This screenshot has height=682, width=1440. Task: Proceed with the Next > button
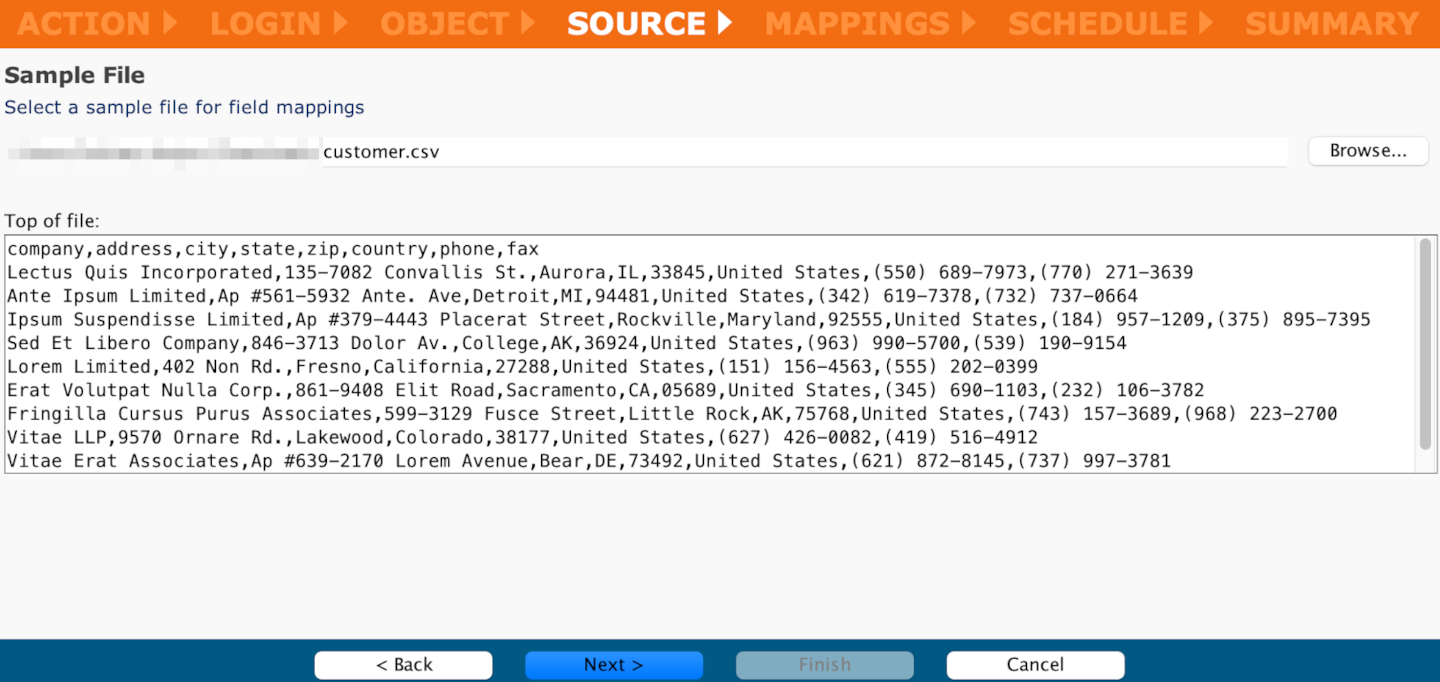[614, 665]
